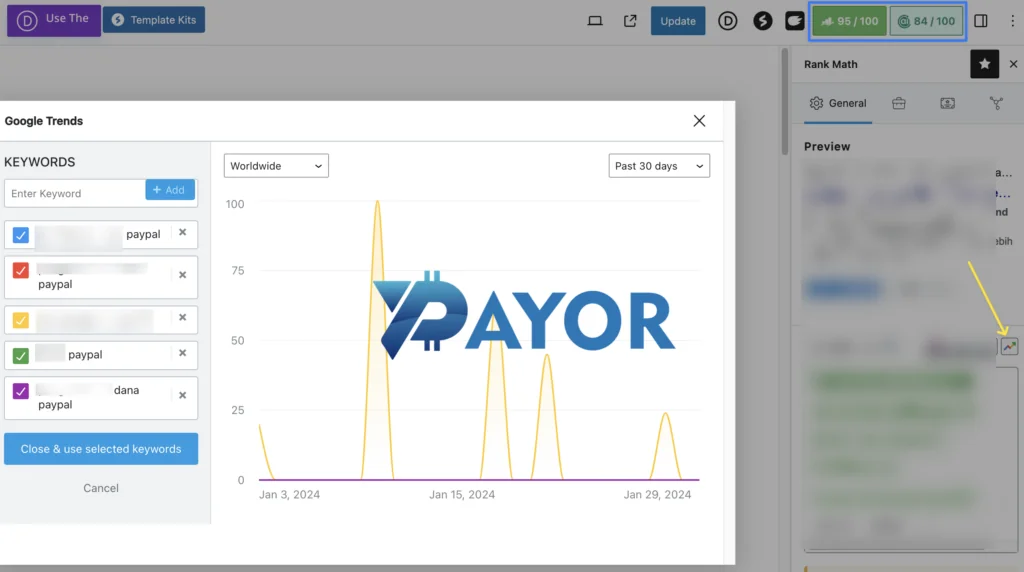The image size is (1024, 572).
Task: Click the circled D Divi icon in top toolbar
Action: tap(728, 21)
